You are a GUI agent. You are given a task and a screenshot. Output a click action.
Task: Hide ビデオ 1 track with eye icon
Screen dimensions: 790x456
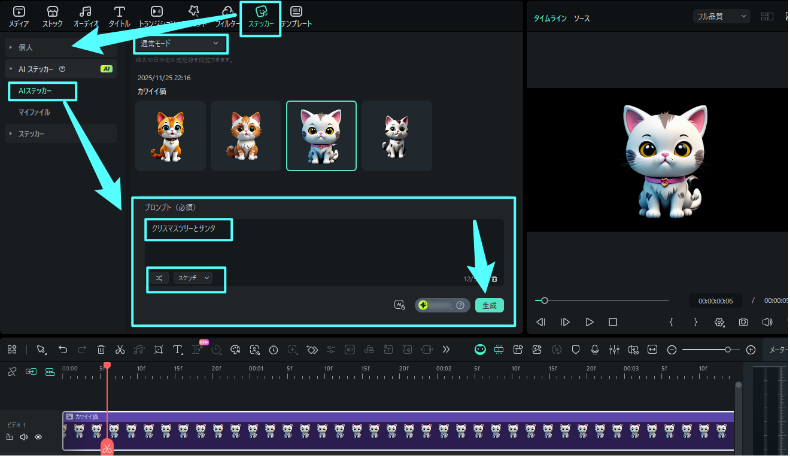pyautogui.click(x=38, y=436)
